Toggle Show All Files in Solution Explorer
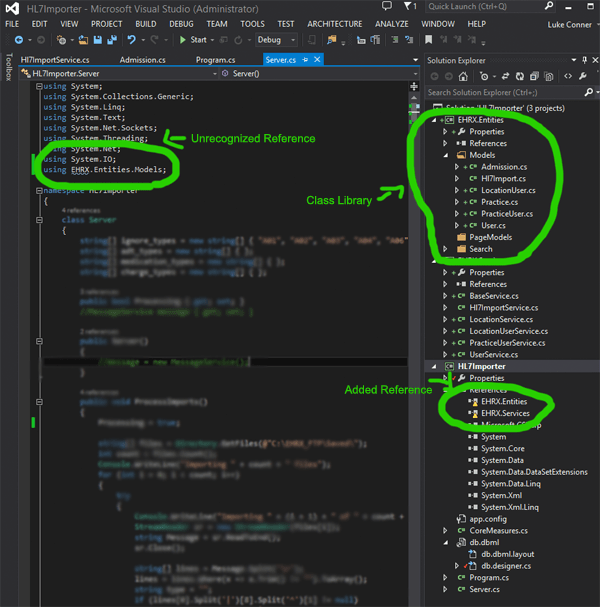The width and height of the screenshot is (600, 607). coord(549,76)
